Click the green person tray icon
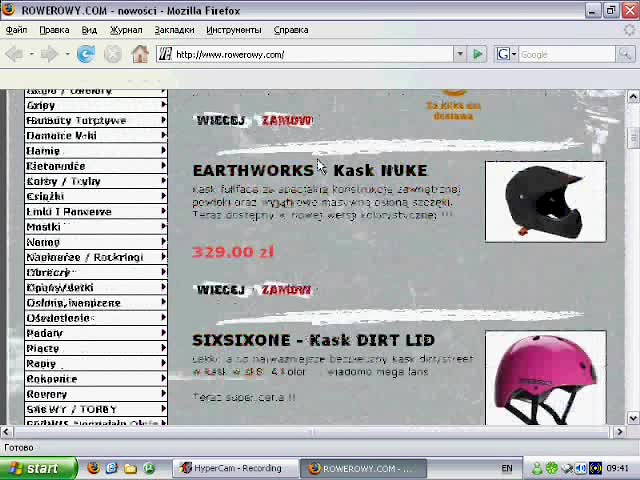This screenshot has height=480, width=640. pyautogui.click(x=537, y=468)
